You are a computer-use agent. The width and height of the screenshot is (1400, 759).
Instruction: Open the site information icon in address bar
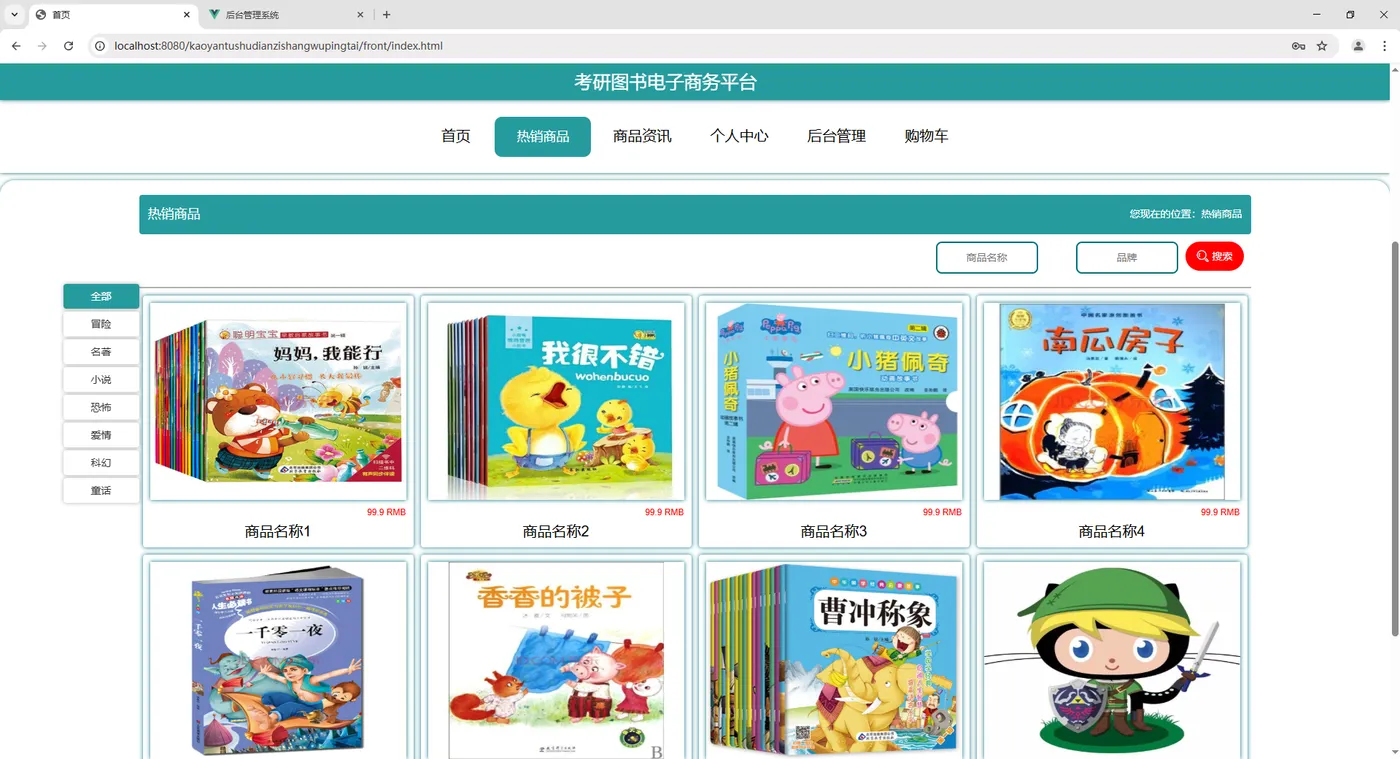pyautogui.click(x=100, y=46)
